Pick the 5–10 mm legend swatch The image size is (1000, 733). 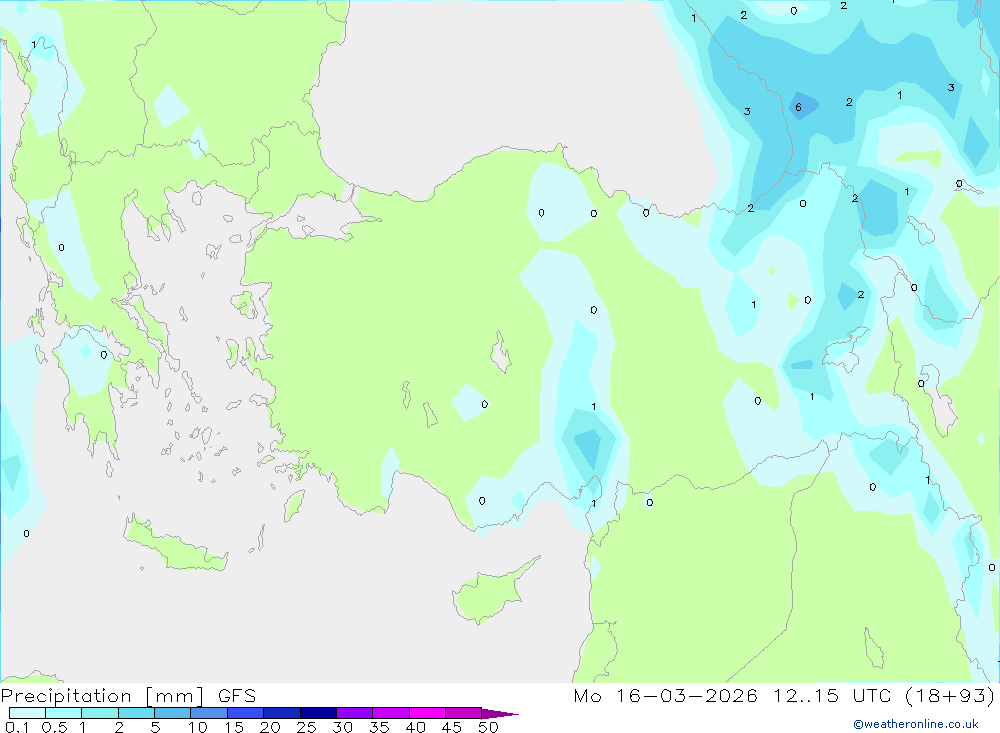(x=173, y=713)
